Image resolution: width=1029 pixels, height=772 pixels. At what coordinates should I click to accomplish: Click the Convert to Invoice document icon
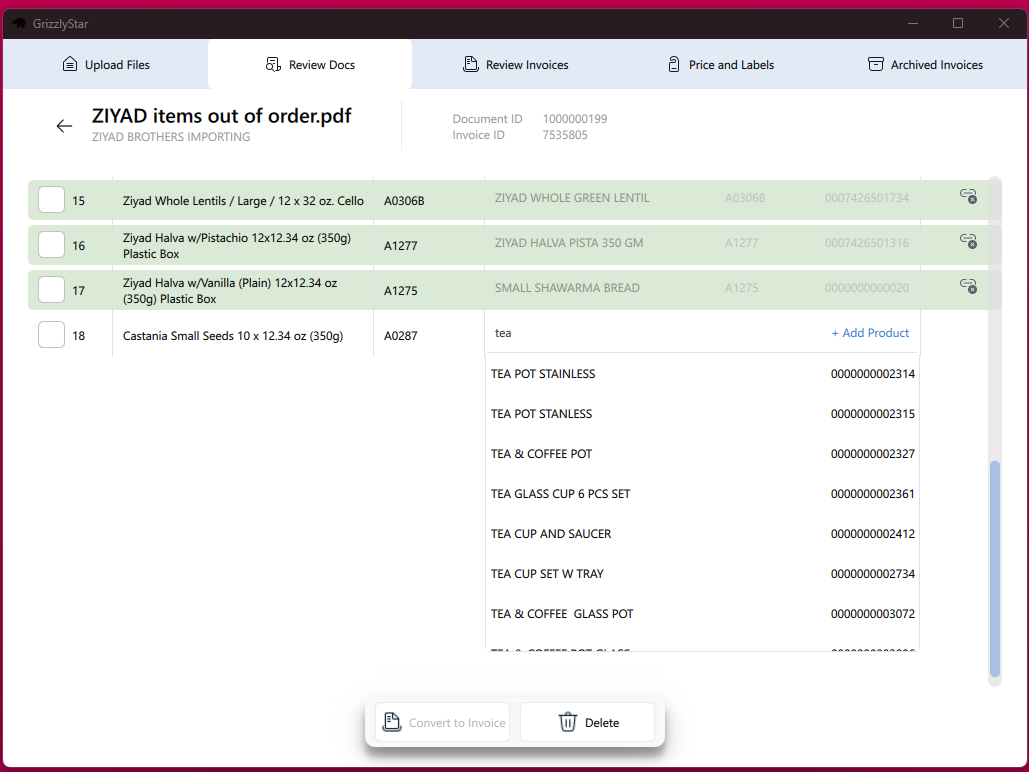click(392, 722)
